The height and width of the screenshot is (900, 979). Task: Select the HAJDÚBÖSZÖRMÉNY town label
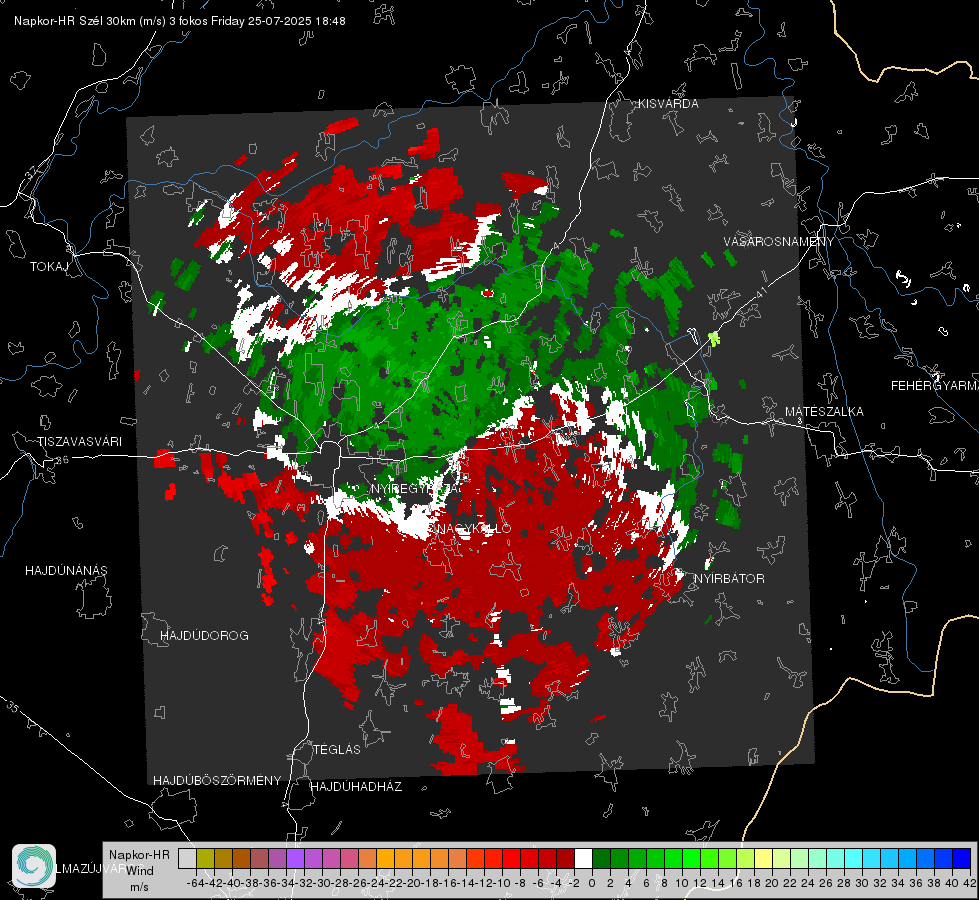tap(217, 781)
